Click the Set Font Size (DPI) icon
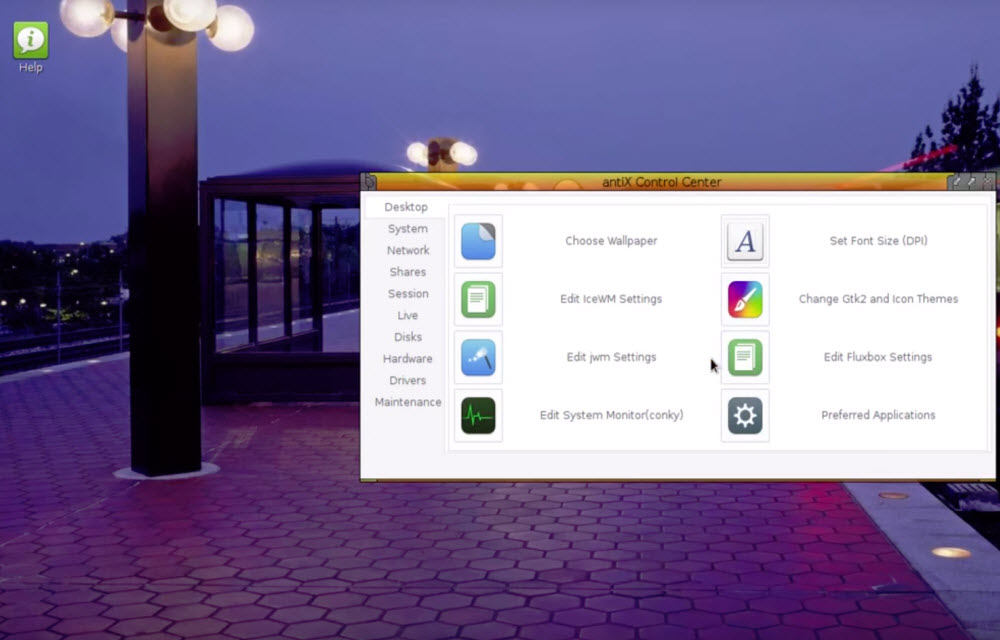The image size is (1000, 640). point(745,241)
